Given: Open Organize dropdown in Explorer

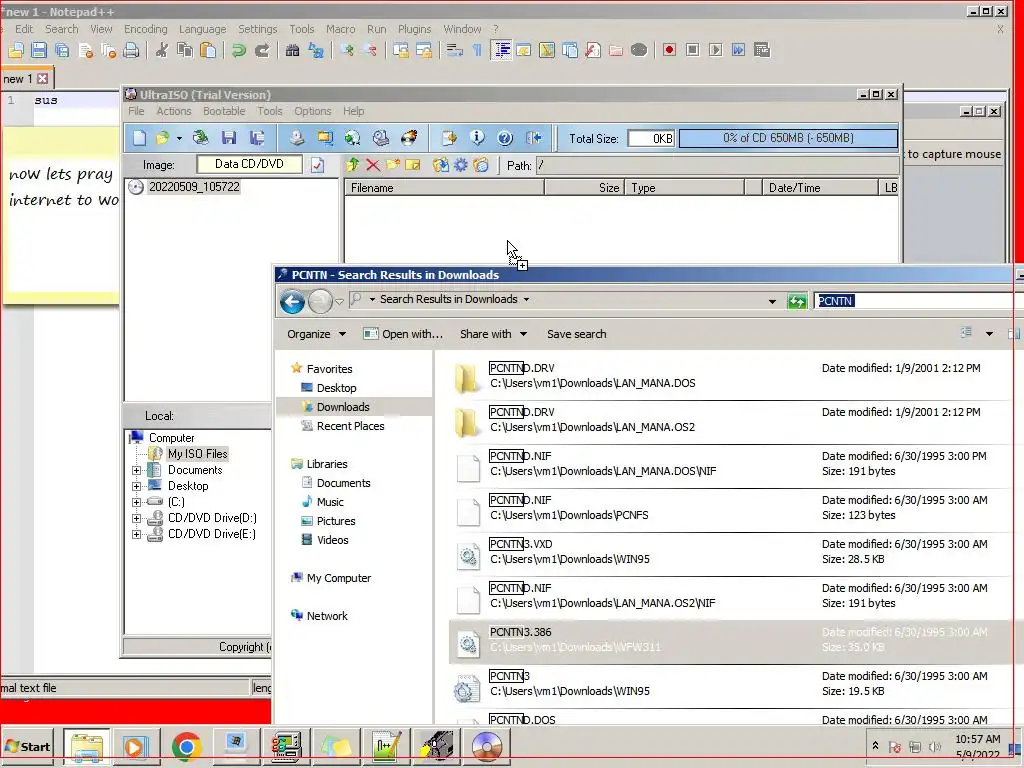Looking at the screenshot, I should (x=317, y=334).
